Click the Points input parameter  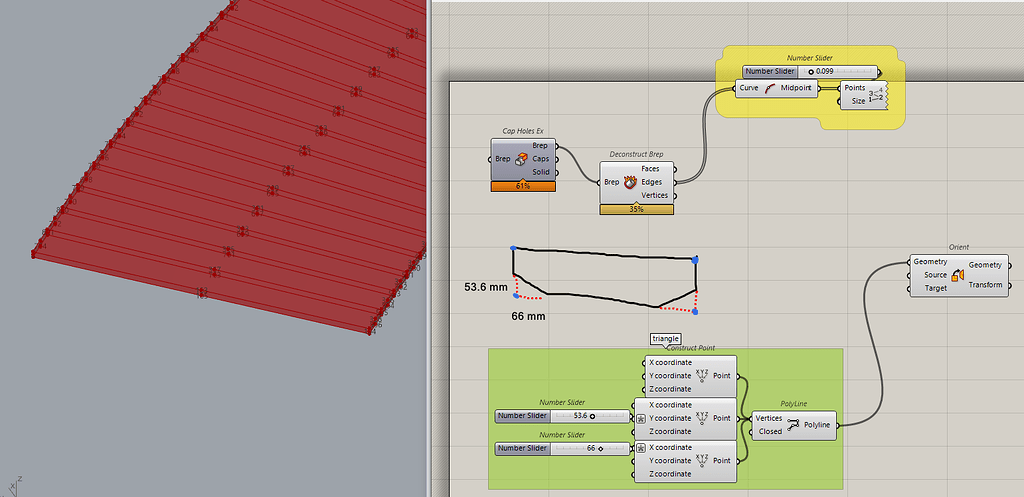(855, 88)
